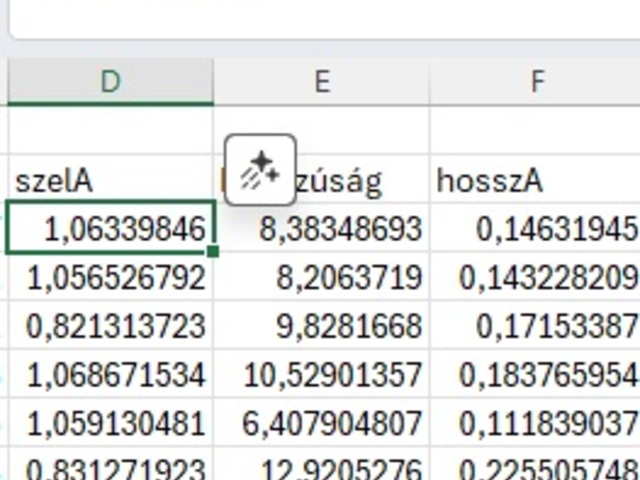Select the cell with 10,52901357
Viewport: 640px width, 480px height.
tap(322, 374)
